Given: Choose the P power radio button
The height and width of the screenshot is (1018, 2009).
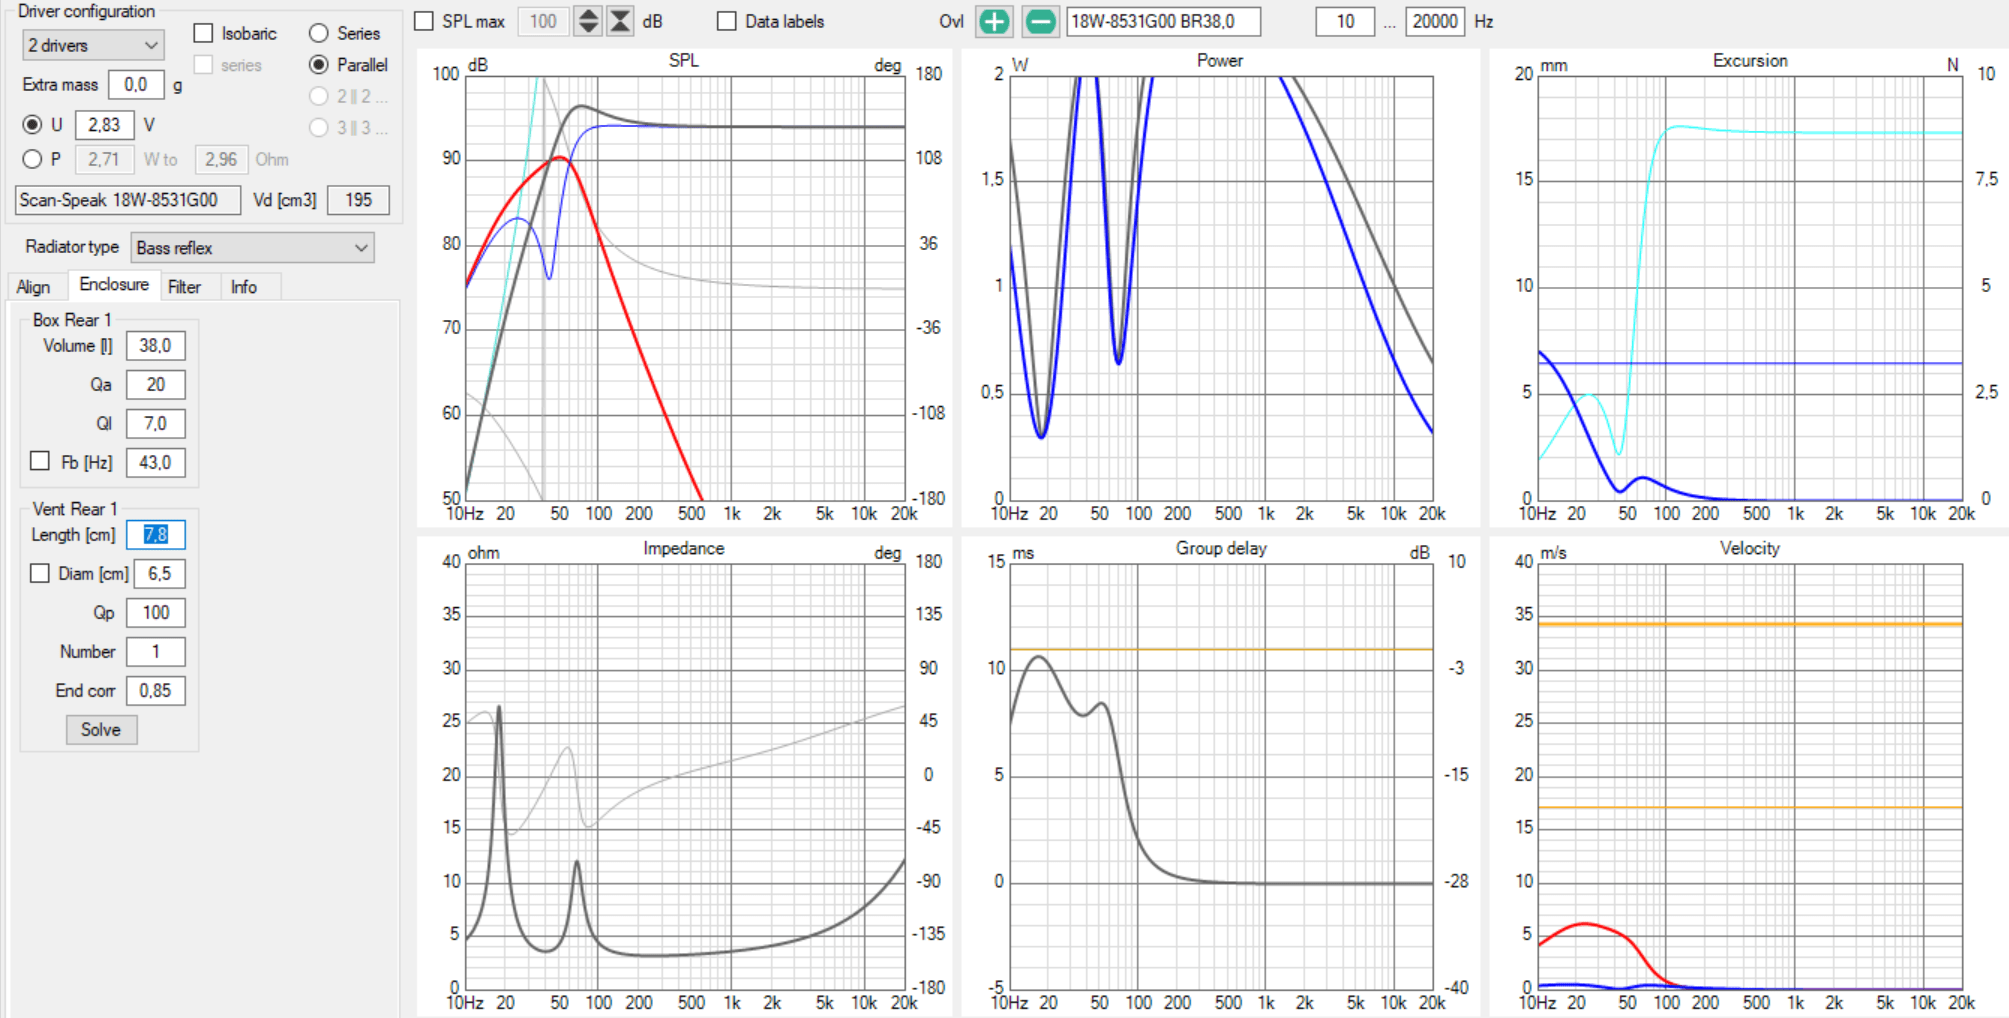Looking at the screenshot, I should (x=32, y=159).
